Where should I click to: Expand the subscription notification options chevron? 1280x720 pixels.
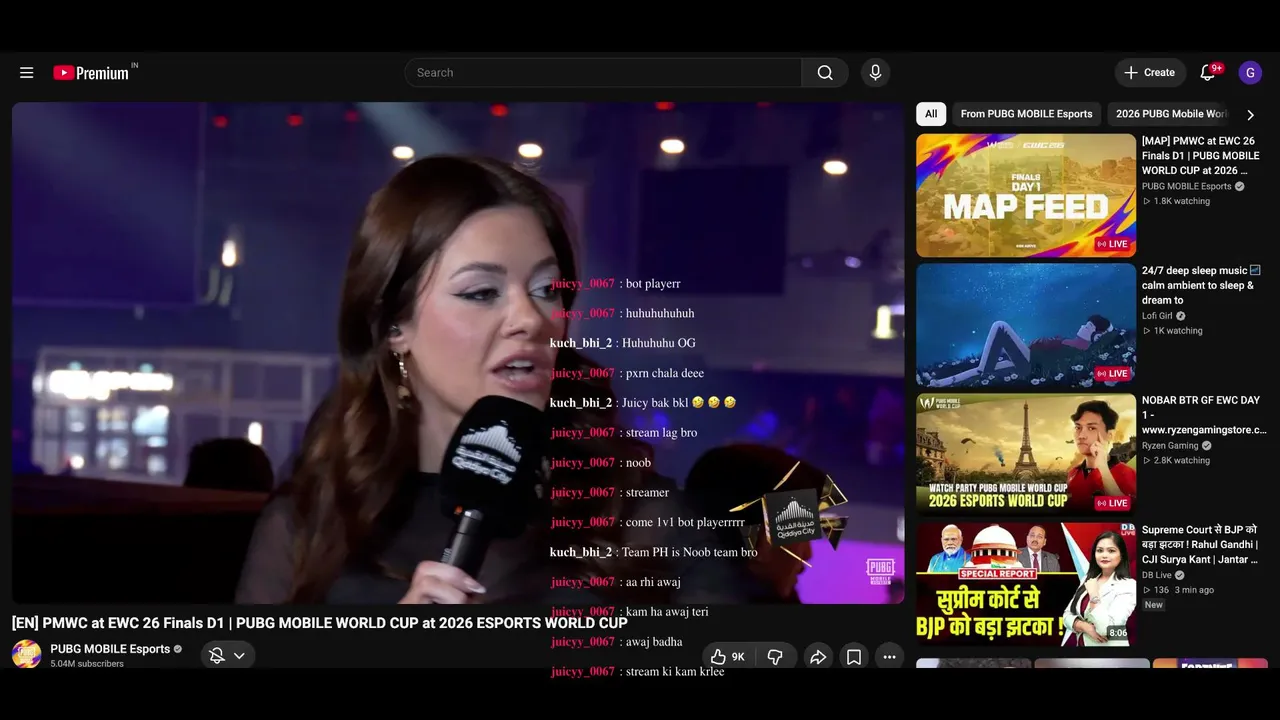click(x=239, y=656)
